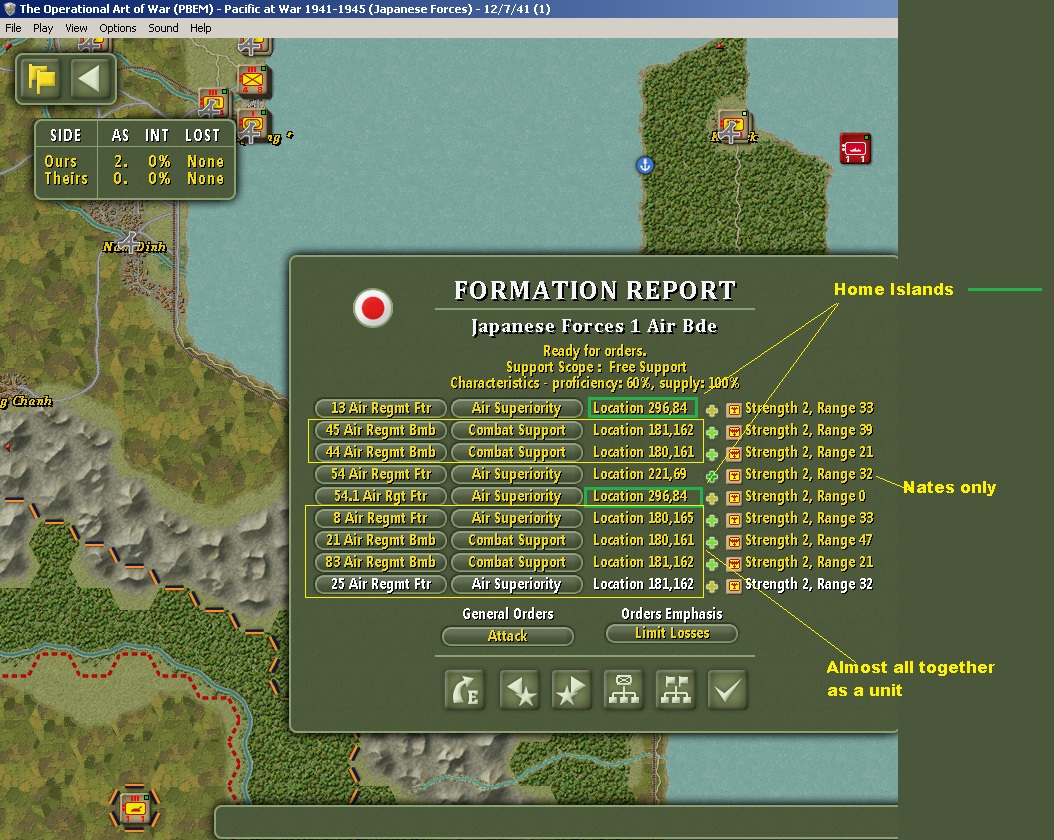Click Location 221,69 text
The image size is (1054, 840).
click(x=639, y=474)
